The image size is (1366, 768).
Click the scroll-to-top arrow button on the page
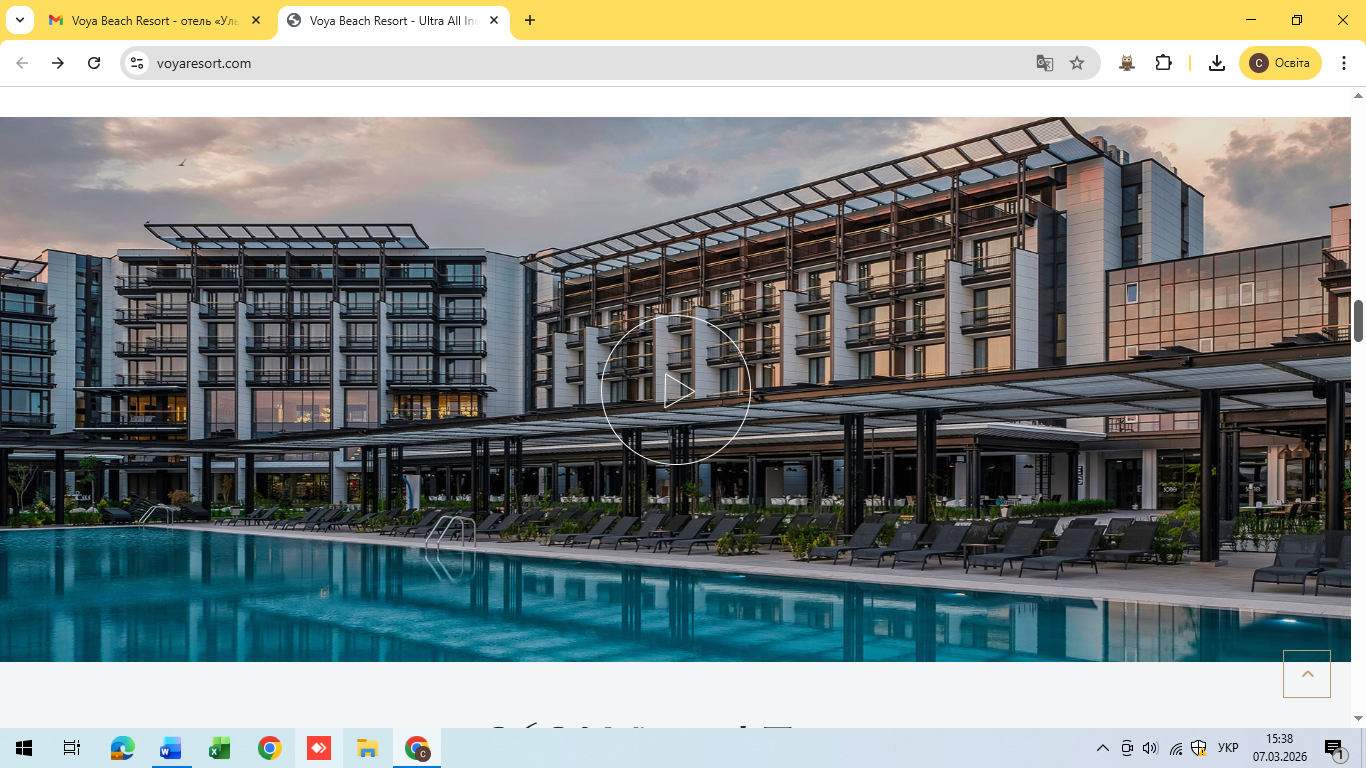tap(1307, 674)
